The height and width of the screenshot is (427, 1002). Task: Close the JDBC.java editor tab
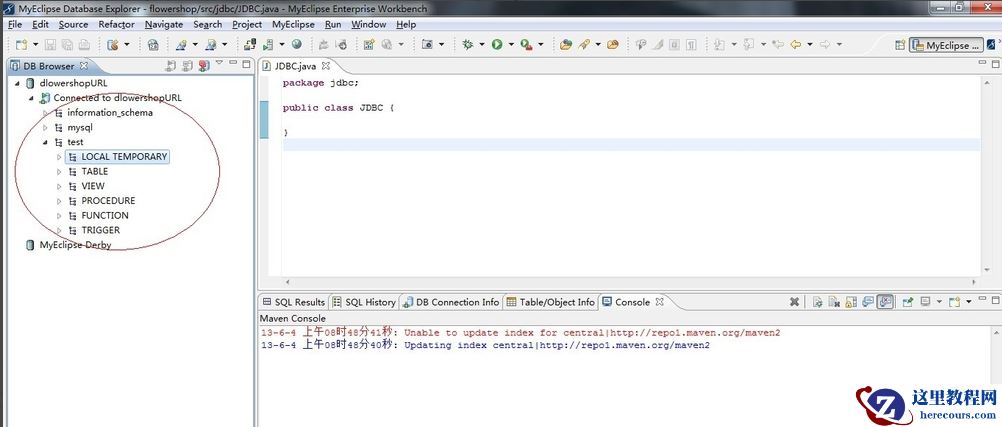(325, 66)
